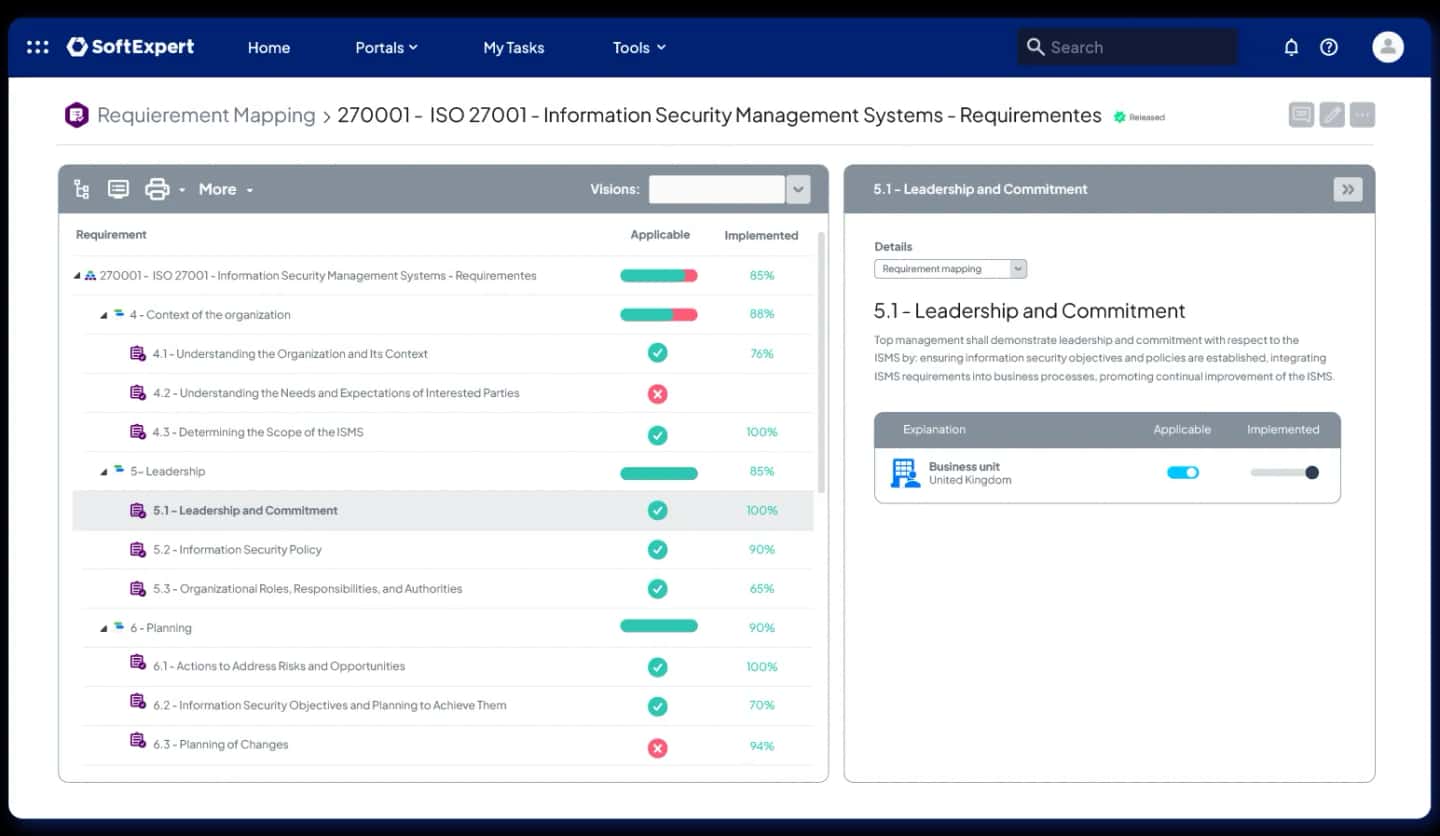Click the red X status for 4.2
This screenshot has height=836, width=1440.
click(x=657, y=394)
